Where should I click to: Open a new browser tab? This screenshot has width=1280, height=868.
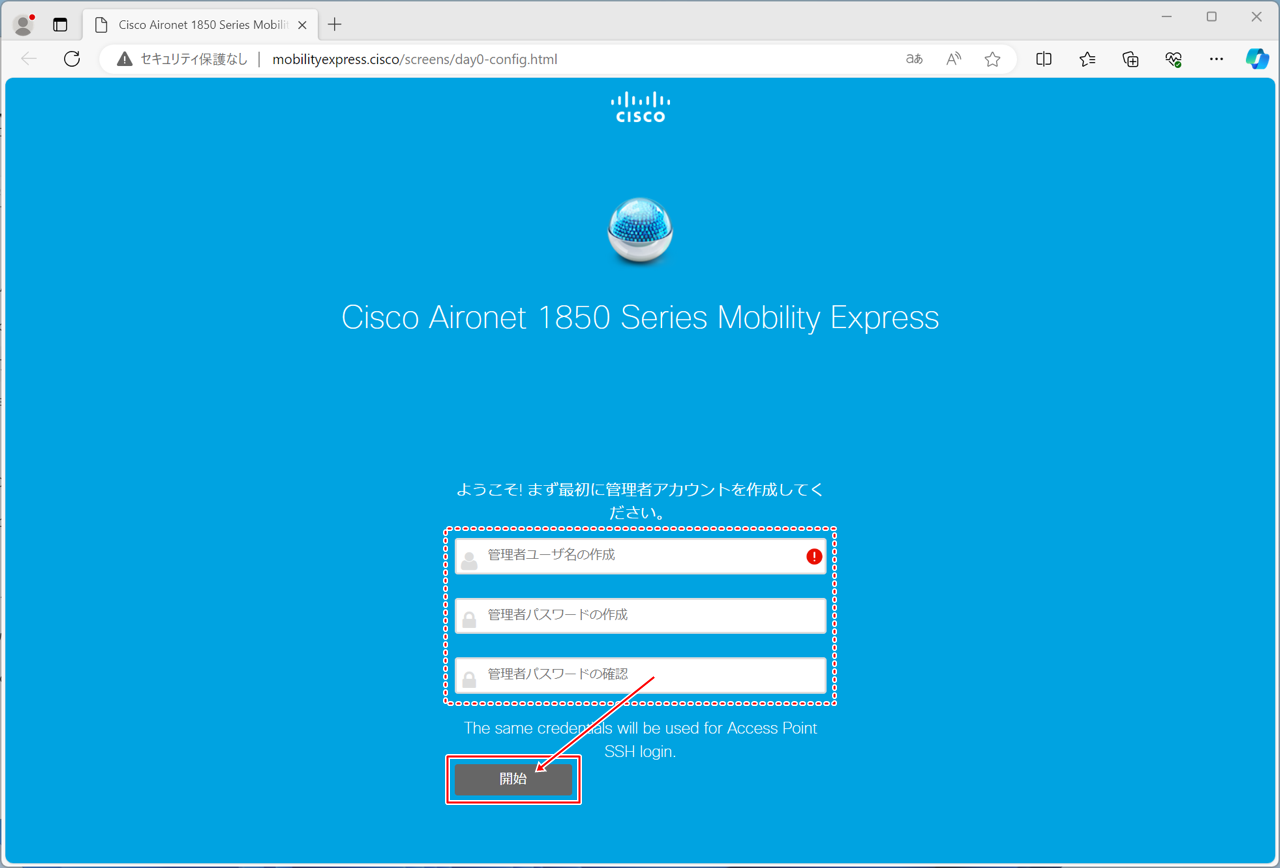tap(335, 25)
